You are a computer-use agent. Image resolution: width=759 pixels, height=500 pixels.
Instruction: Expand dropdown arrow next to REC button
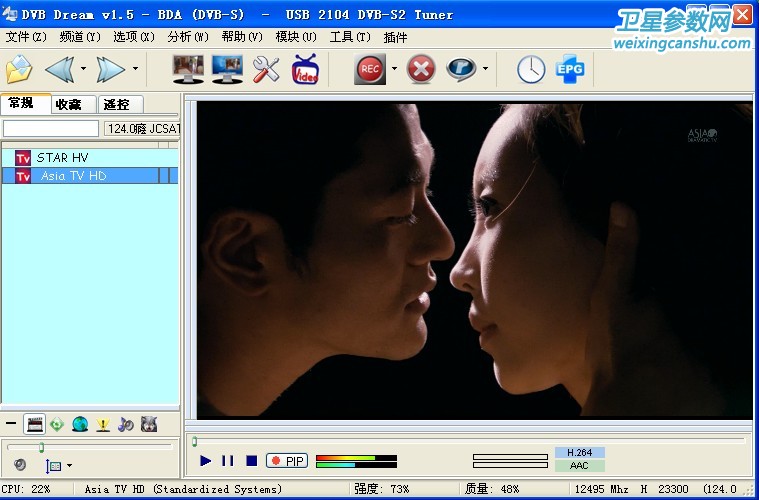click(x=394, y=70)
